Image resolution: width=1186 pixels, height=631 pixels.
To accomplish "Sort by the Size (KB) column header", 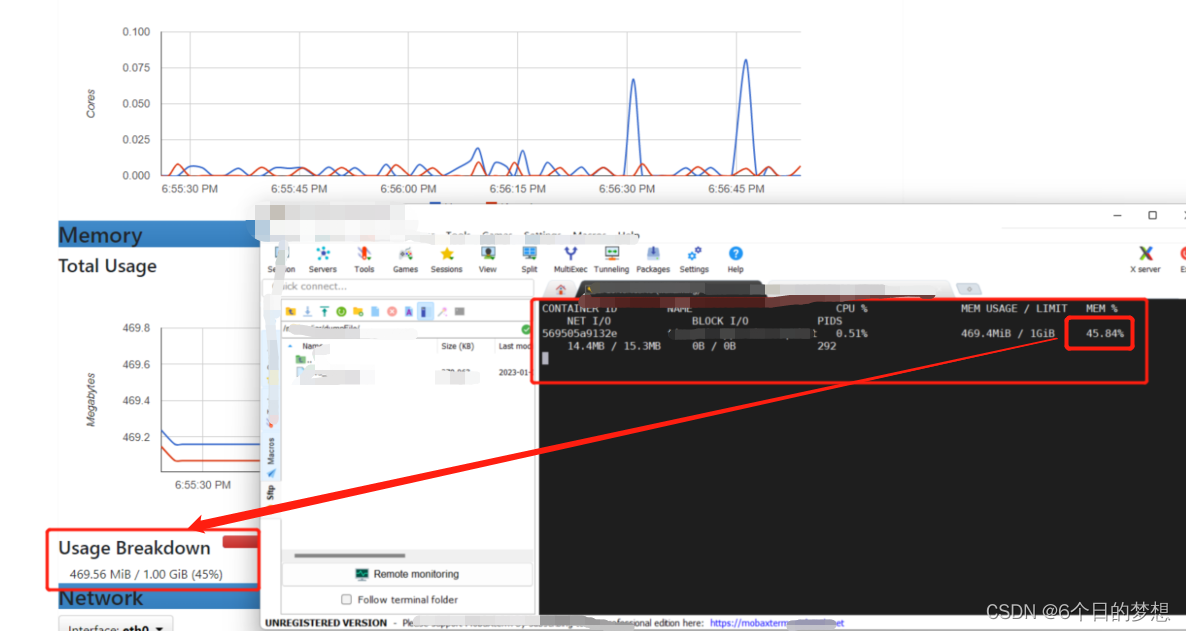I will pyautogui.click(x=457, y=347).
